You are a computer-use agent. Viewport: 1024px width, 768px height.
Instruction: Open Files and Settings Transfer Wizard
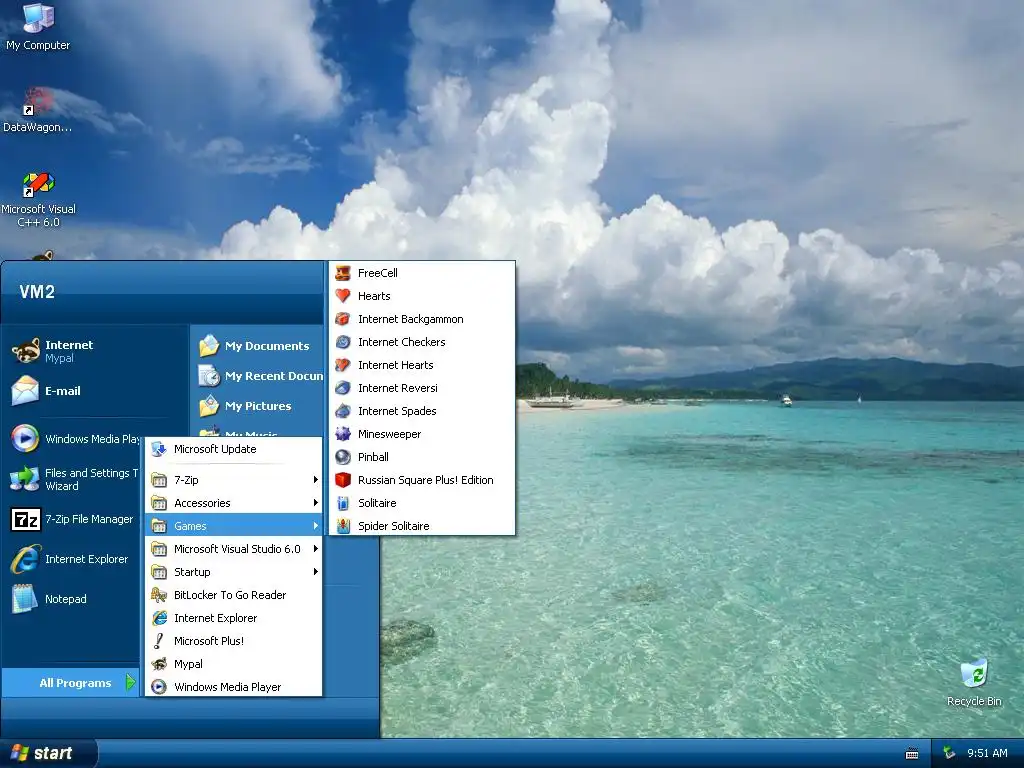(75, 479)
